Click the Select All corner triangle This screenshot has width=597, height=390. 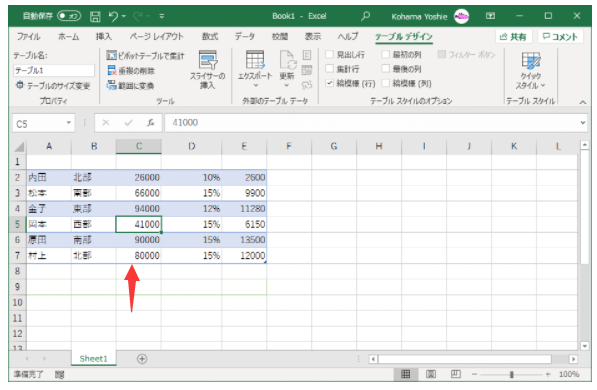click(x=19, y=147)
